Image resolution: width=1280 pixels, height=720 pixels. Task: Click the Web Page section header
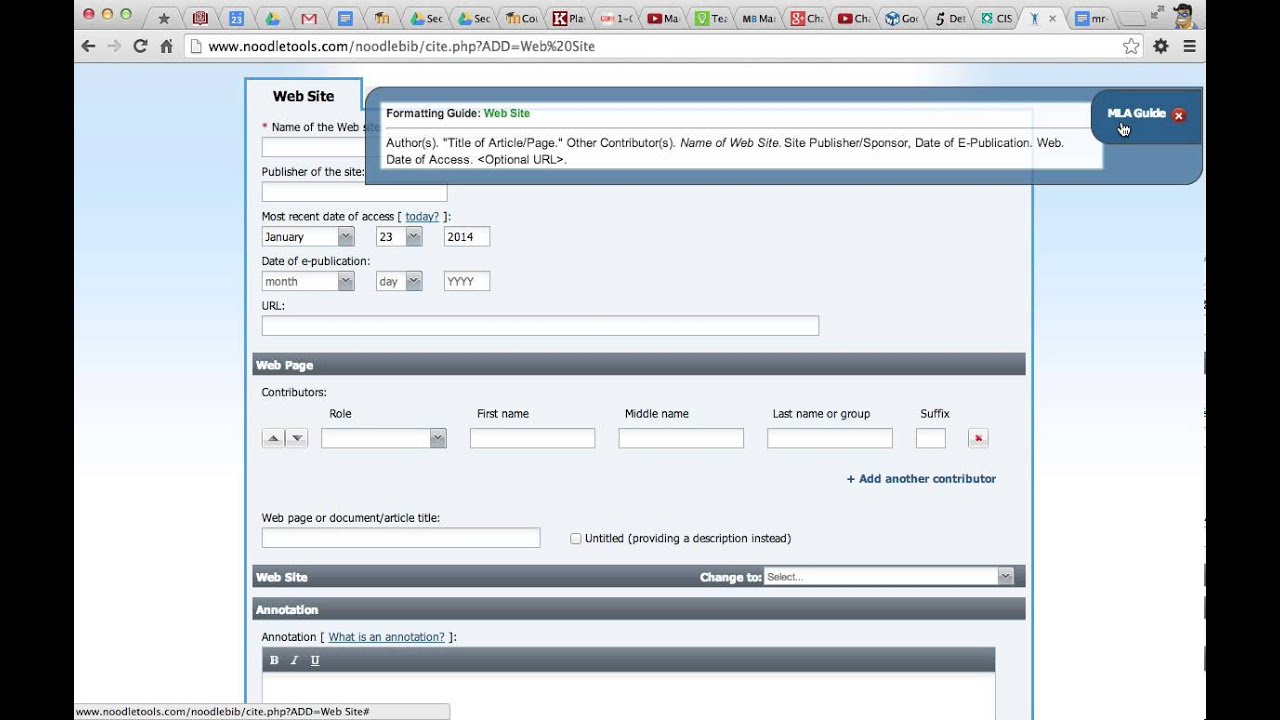(x=639, y=365)
